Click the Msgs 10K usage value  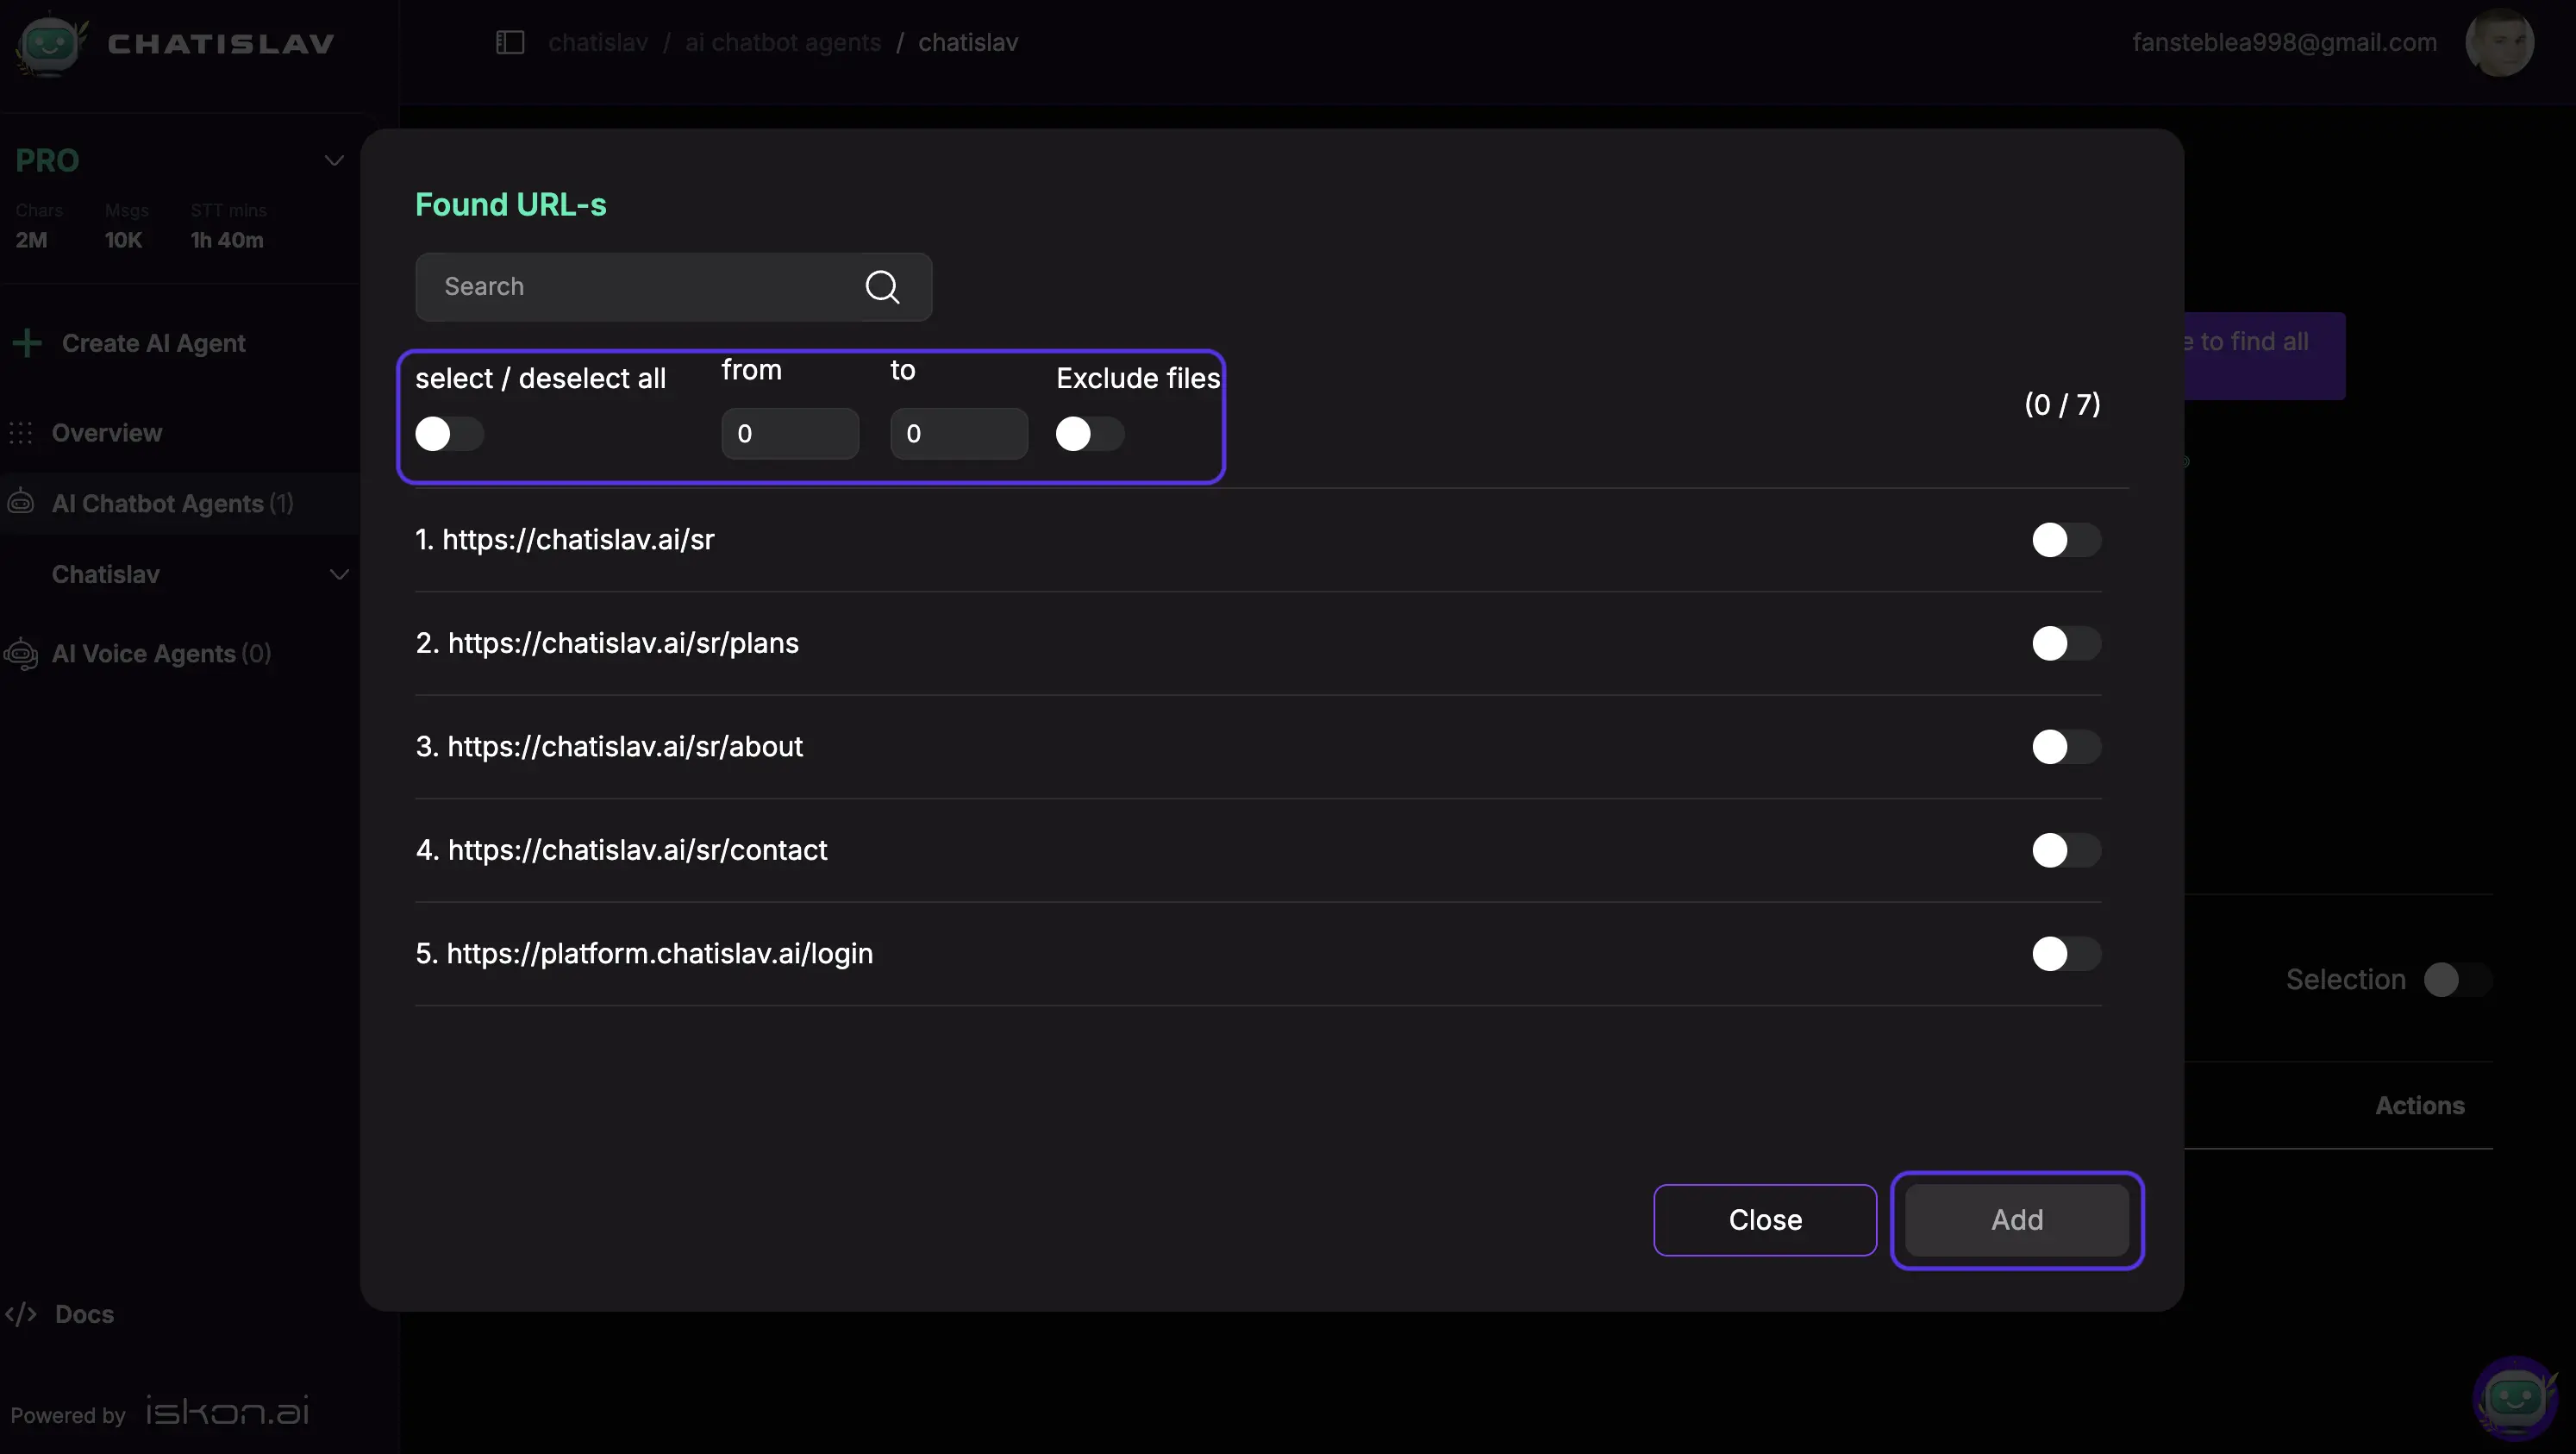(x=123, y=240)
